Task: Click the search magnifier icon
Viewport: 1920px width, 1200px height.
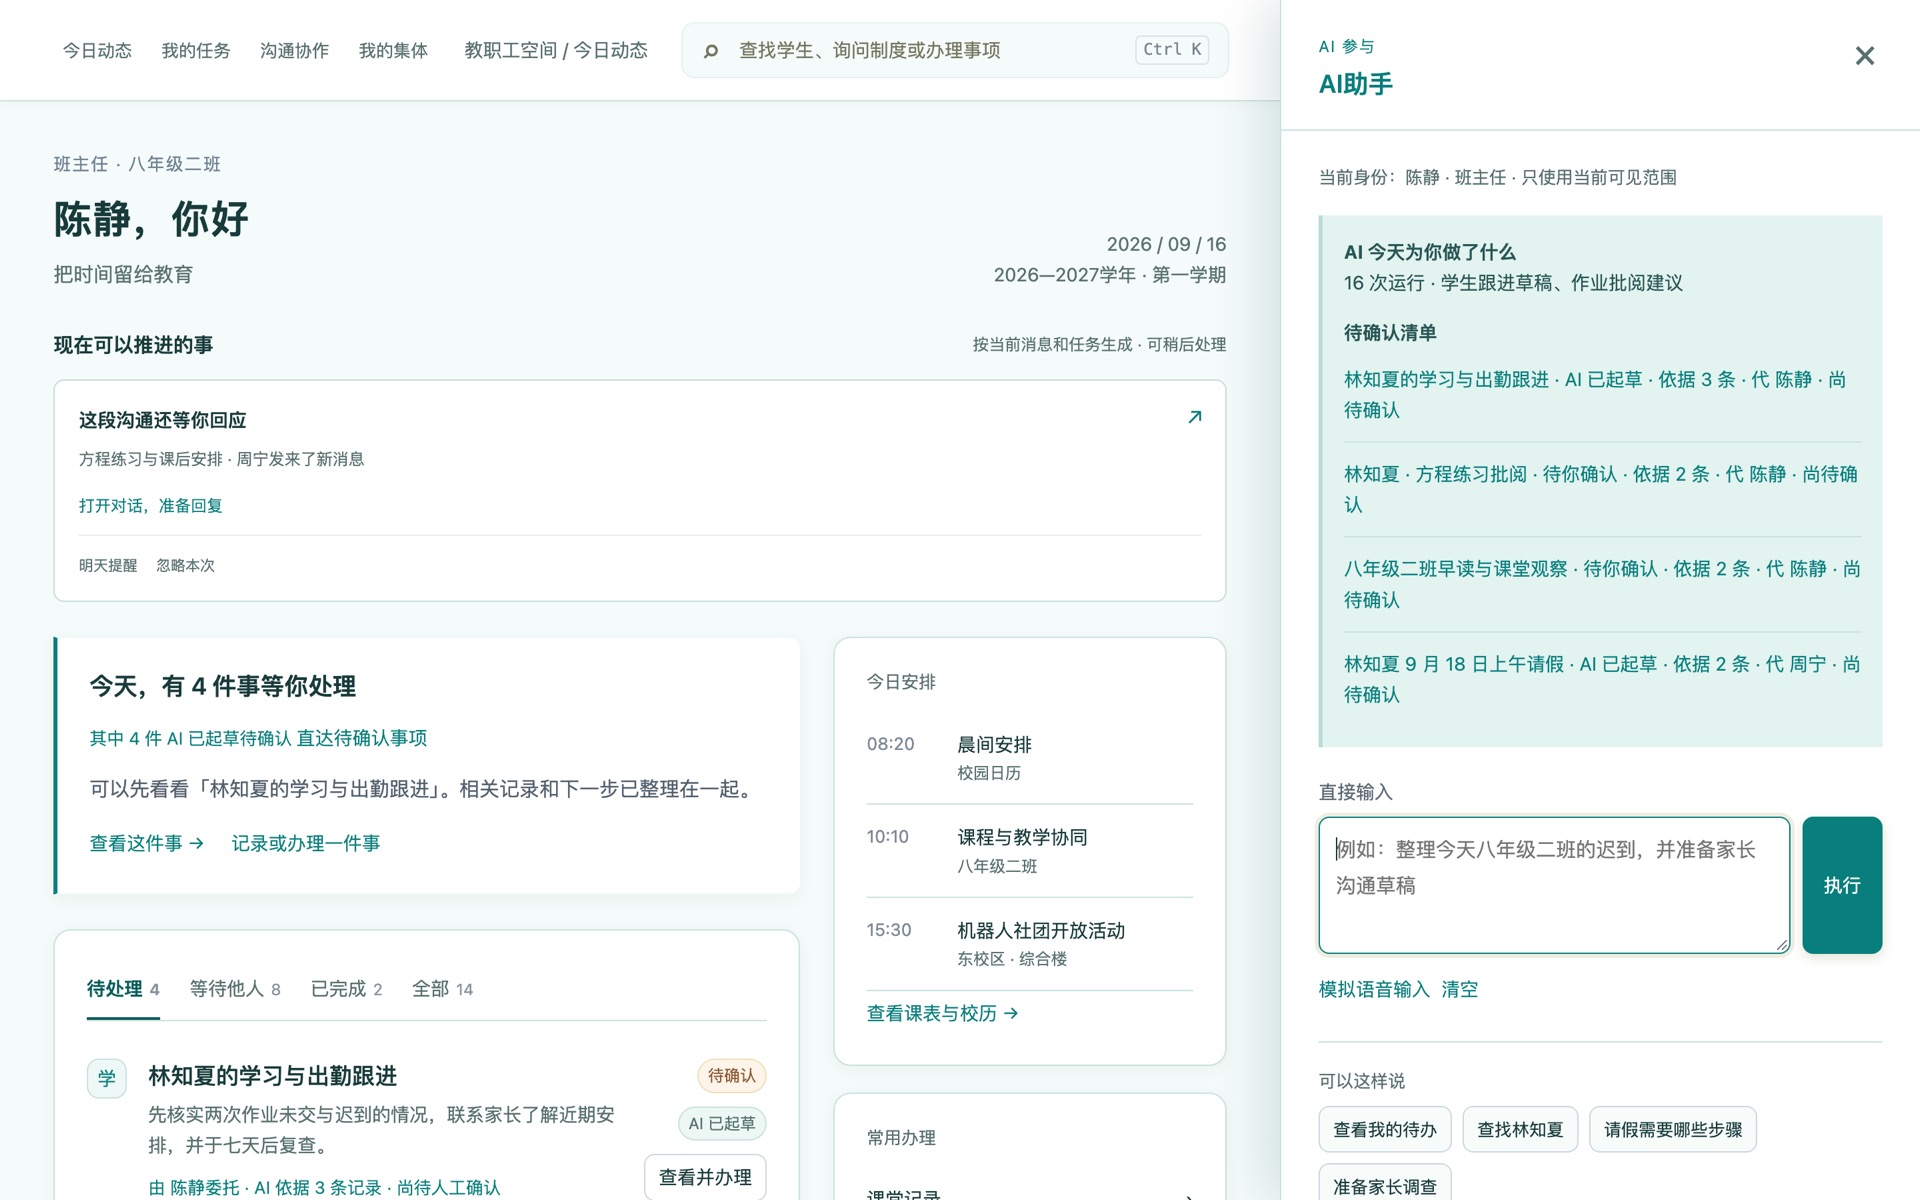Action: tap(711, 51)
